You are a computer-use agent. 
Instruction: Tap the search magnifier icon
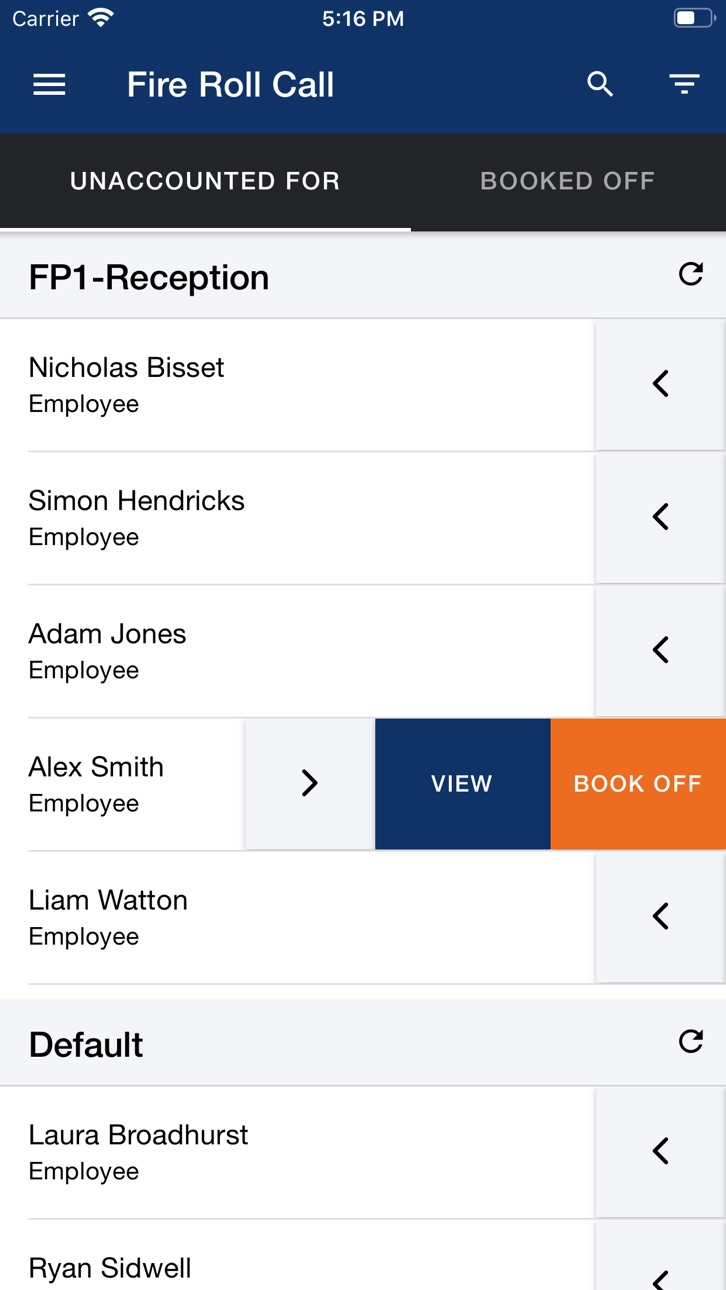[x=600, y=85]
